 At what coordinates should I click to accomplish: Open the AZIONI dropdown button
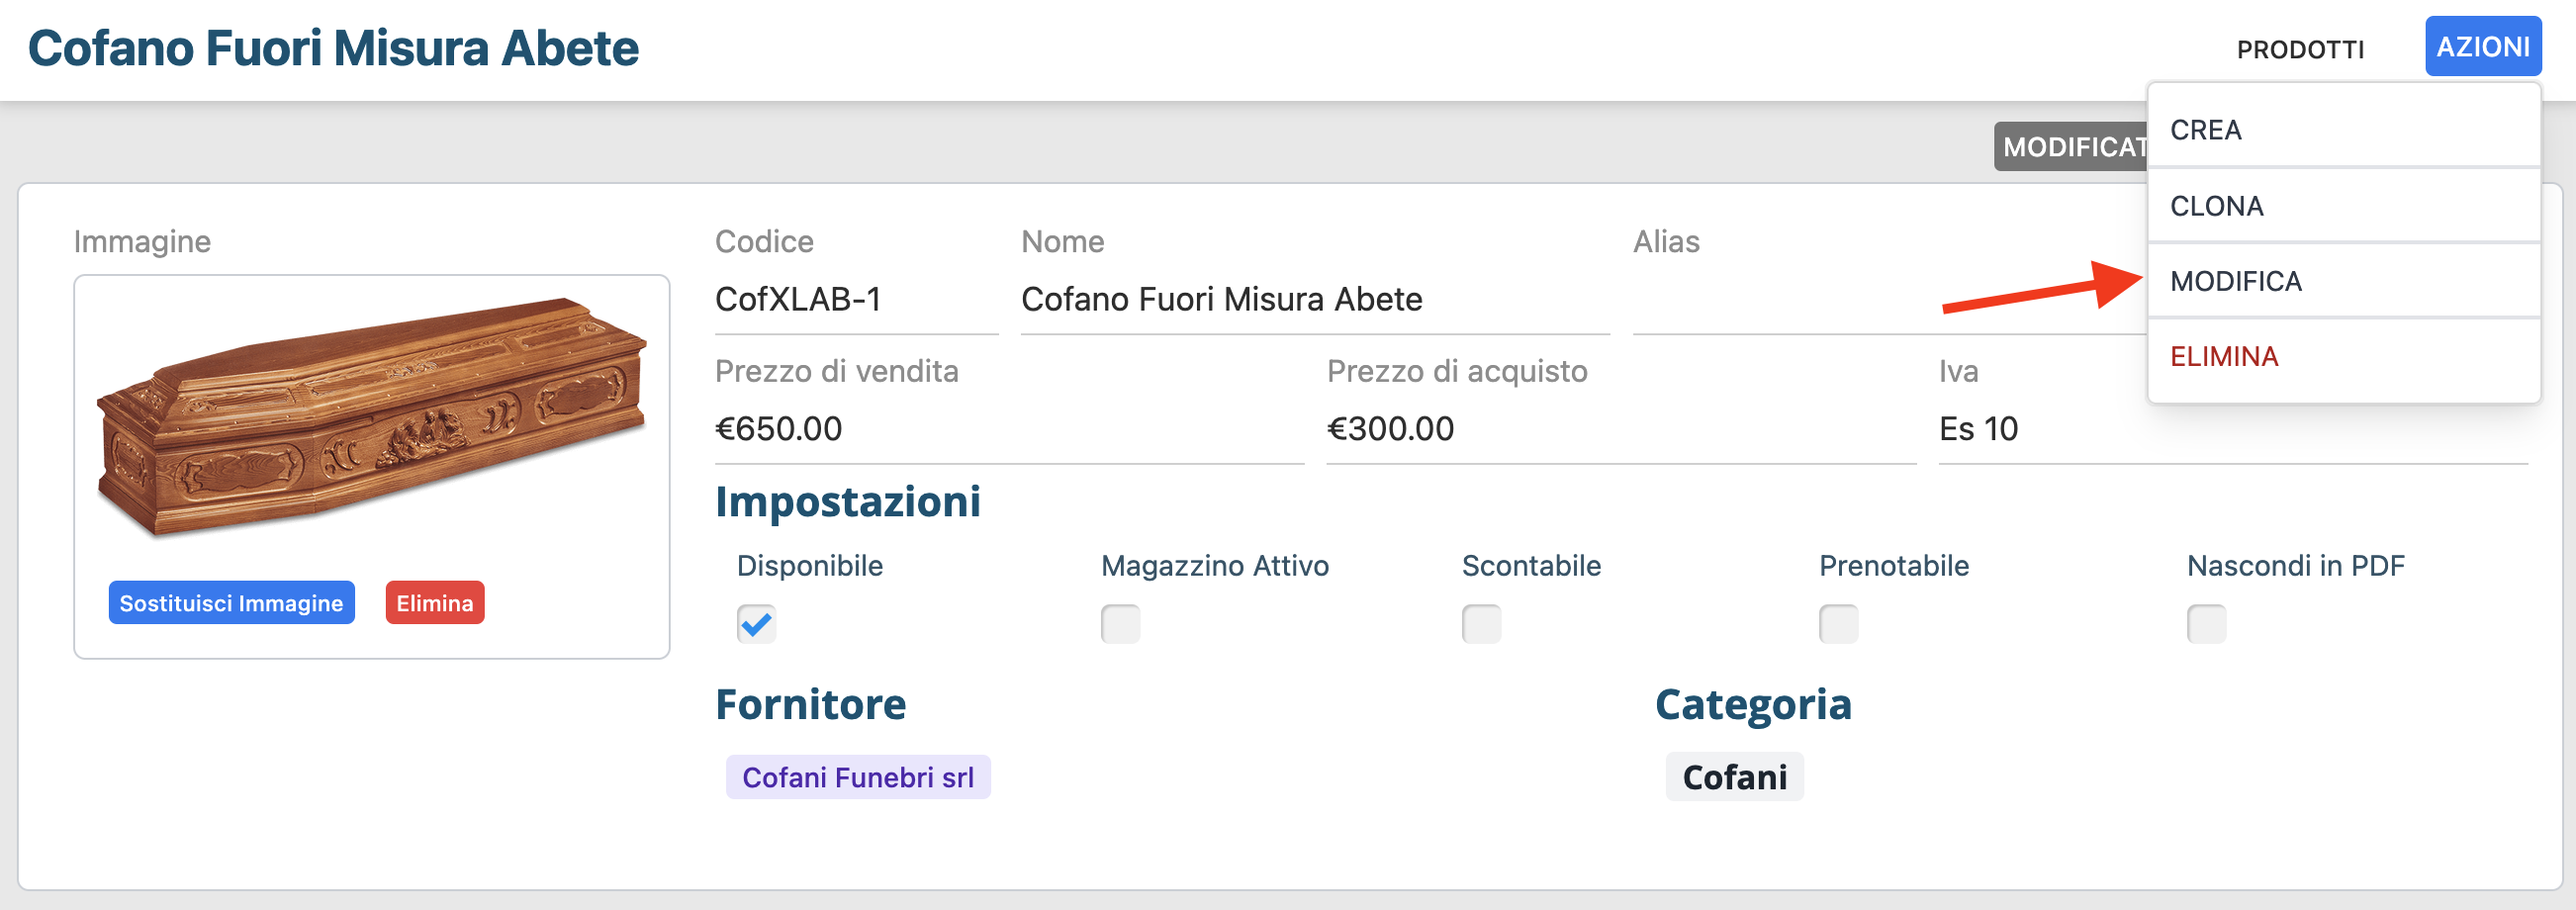coord(2482,47)
